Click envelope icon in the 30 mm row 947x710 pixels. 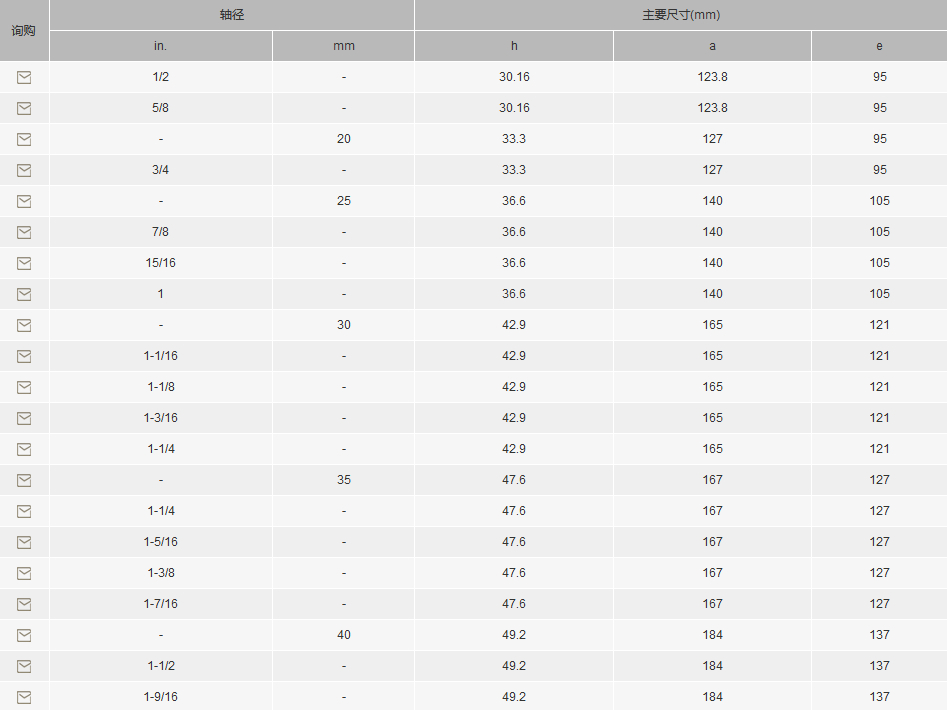point(24,325)
